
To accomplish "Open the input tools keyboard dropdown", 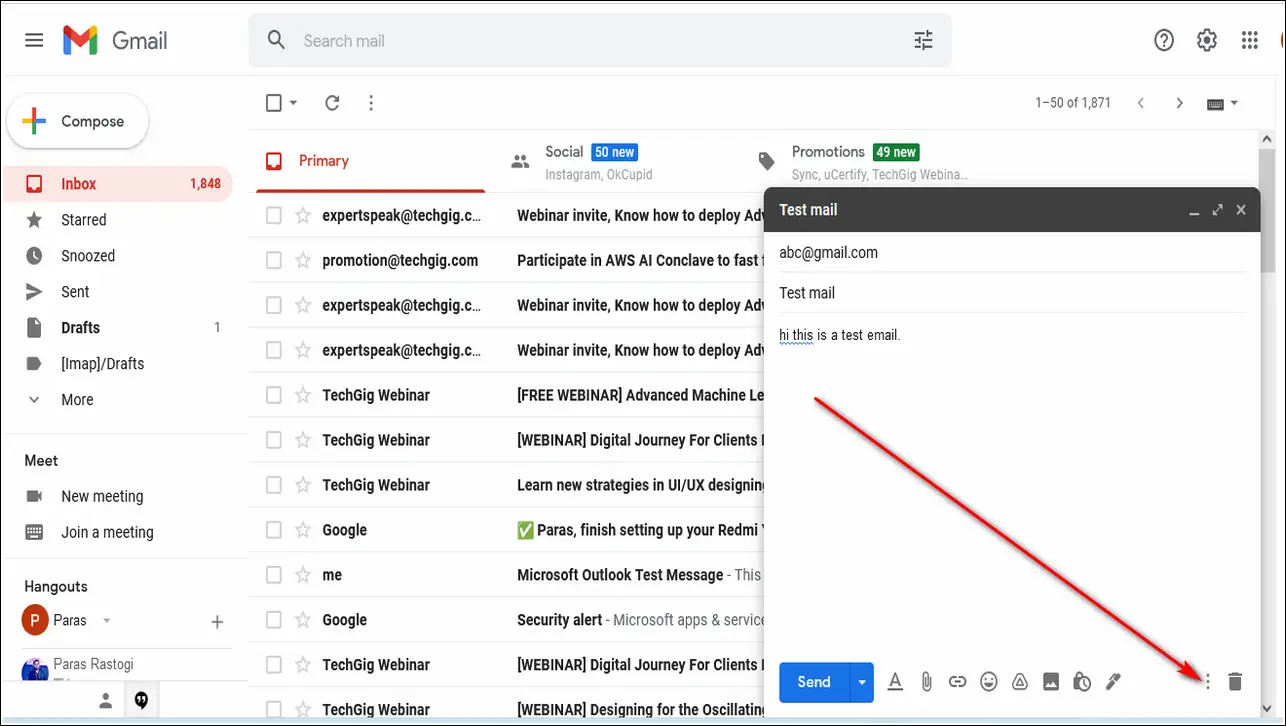I will (1223, 103).
